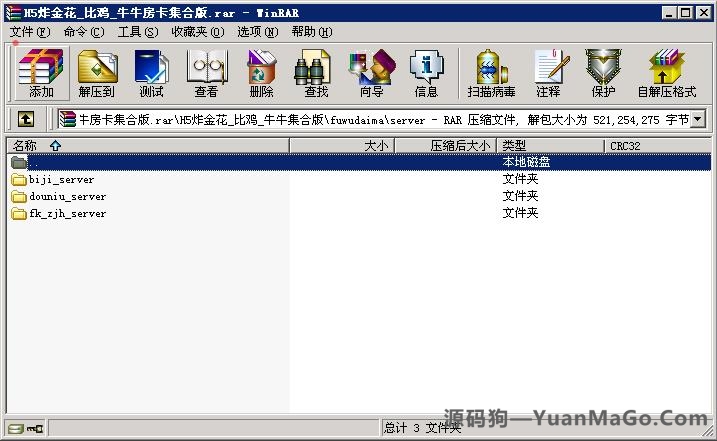Click the douniu_server folder icon

pos(19,196)
